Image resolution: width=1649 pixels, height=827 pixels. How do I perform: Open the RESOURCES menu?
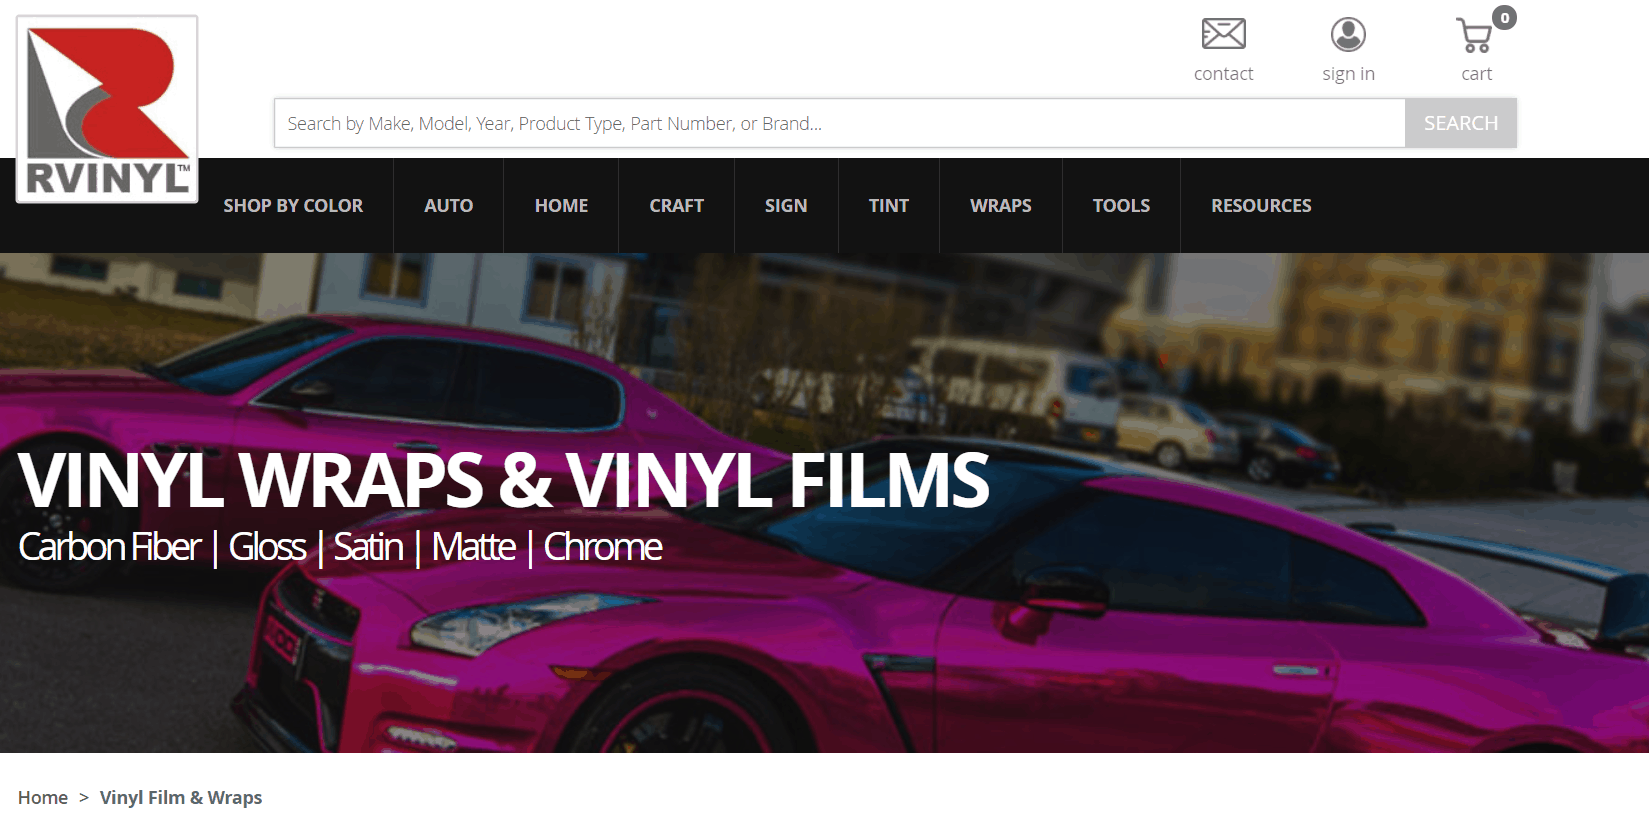[1261, 205]
